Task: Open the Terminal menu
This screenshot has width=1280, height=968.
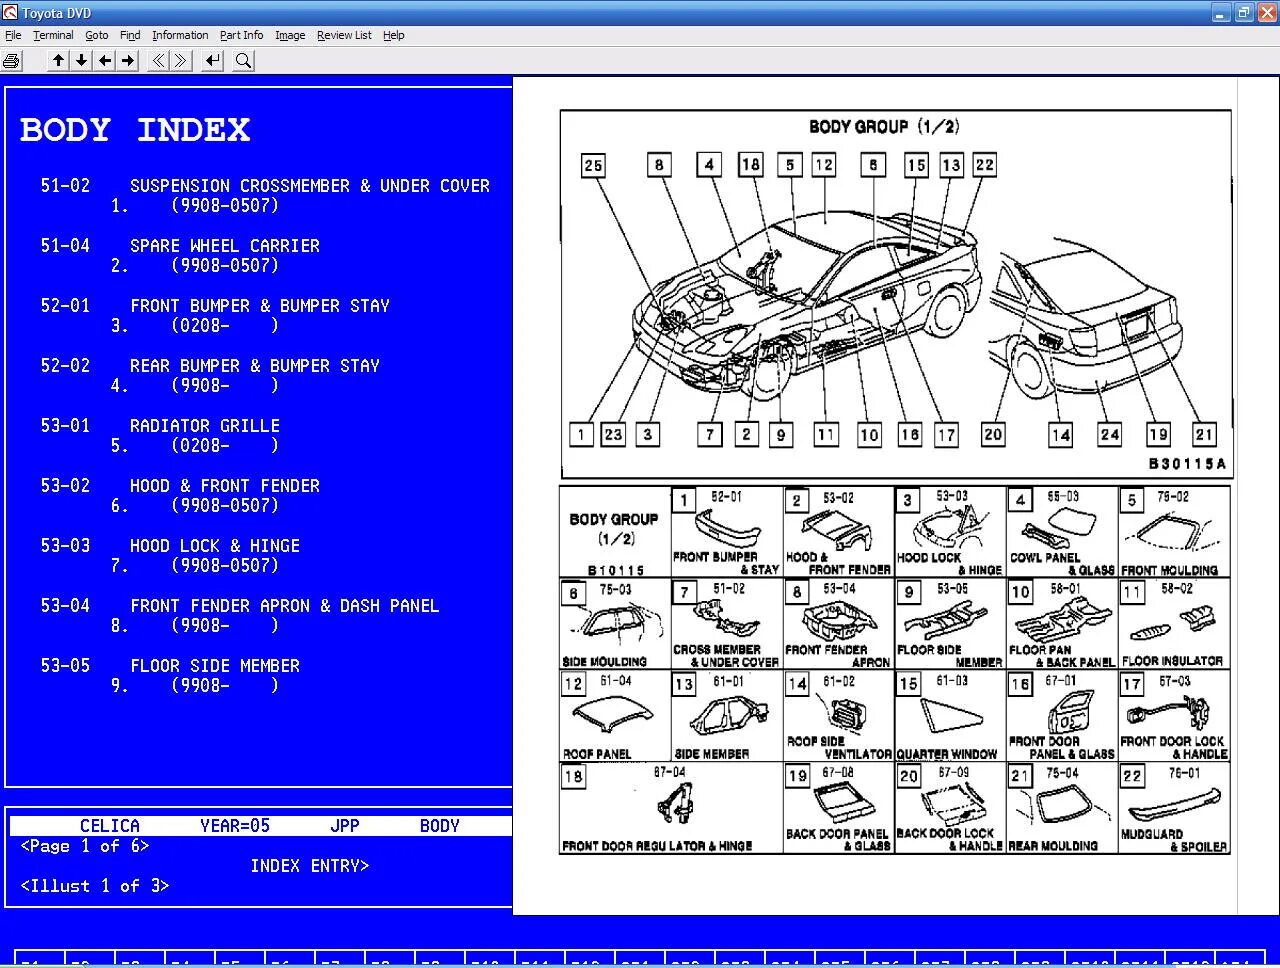Action: point(53,35)
